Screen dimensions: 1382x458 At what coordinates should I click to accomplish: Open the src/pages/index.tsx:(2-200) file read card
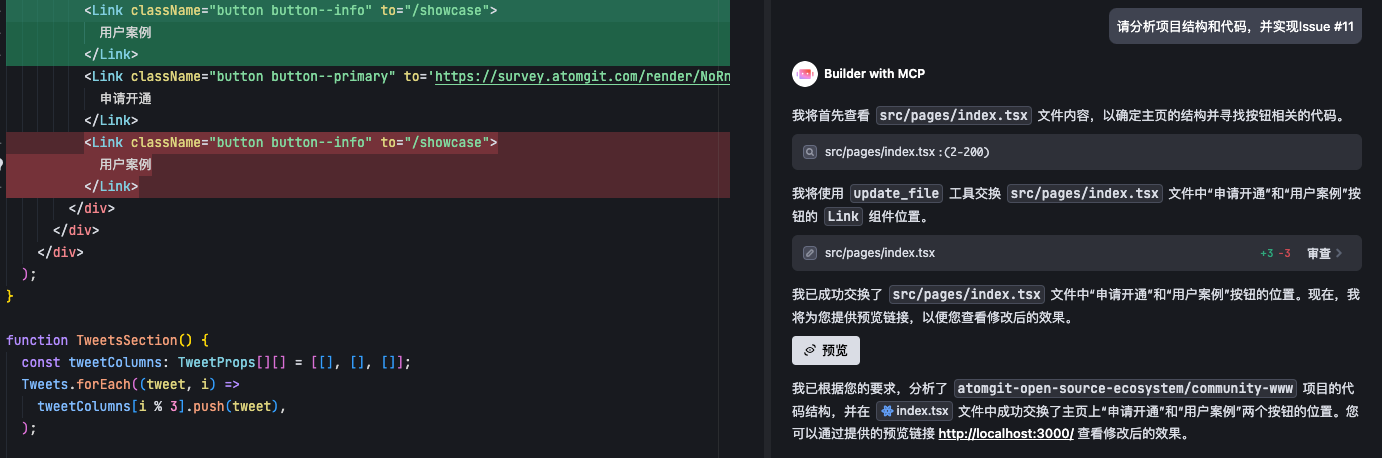[x=1076, y=152]
